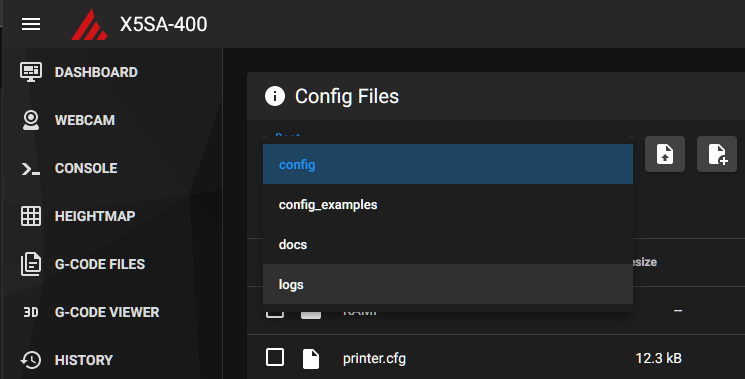This screenshot has height=379, width=745.
Task: Launch the 3D G-Code Viewer
Action: [x=90, y=312]
